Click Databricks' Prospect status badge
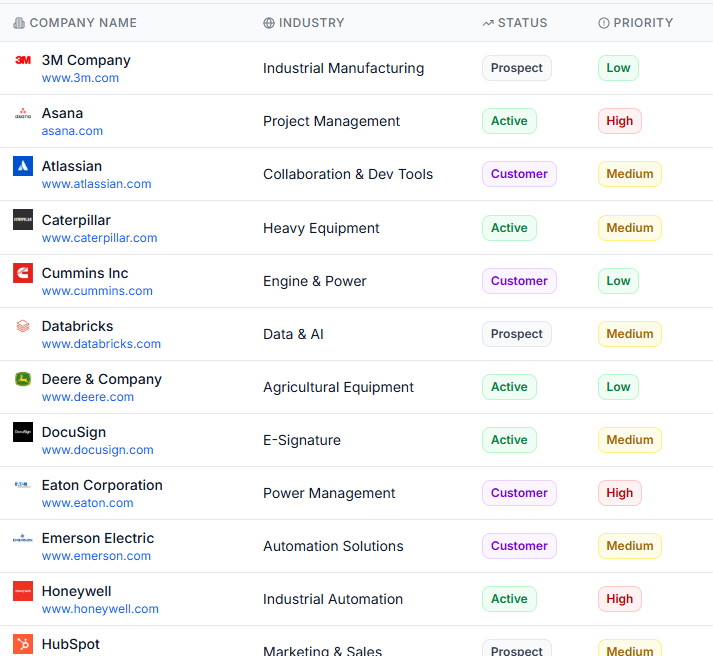The image size is (713, 656). coord(517,334)
